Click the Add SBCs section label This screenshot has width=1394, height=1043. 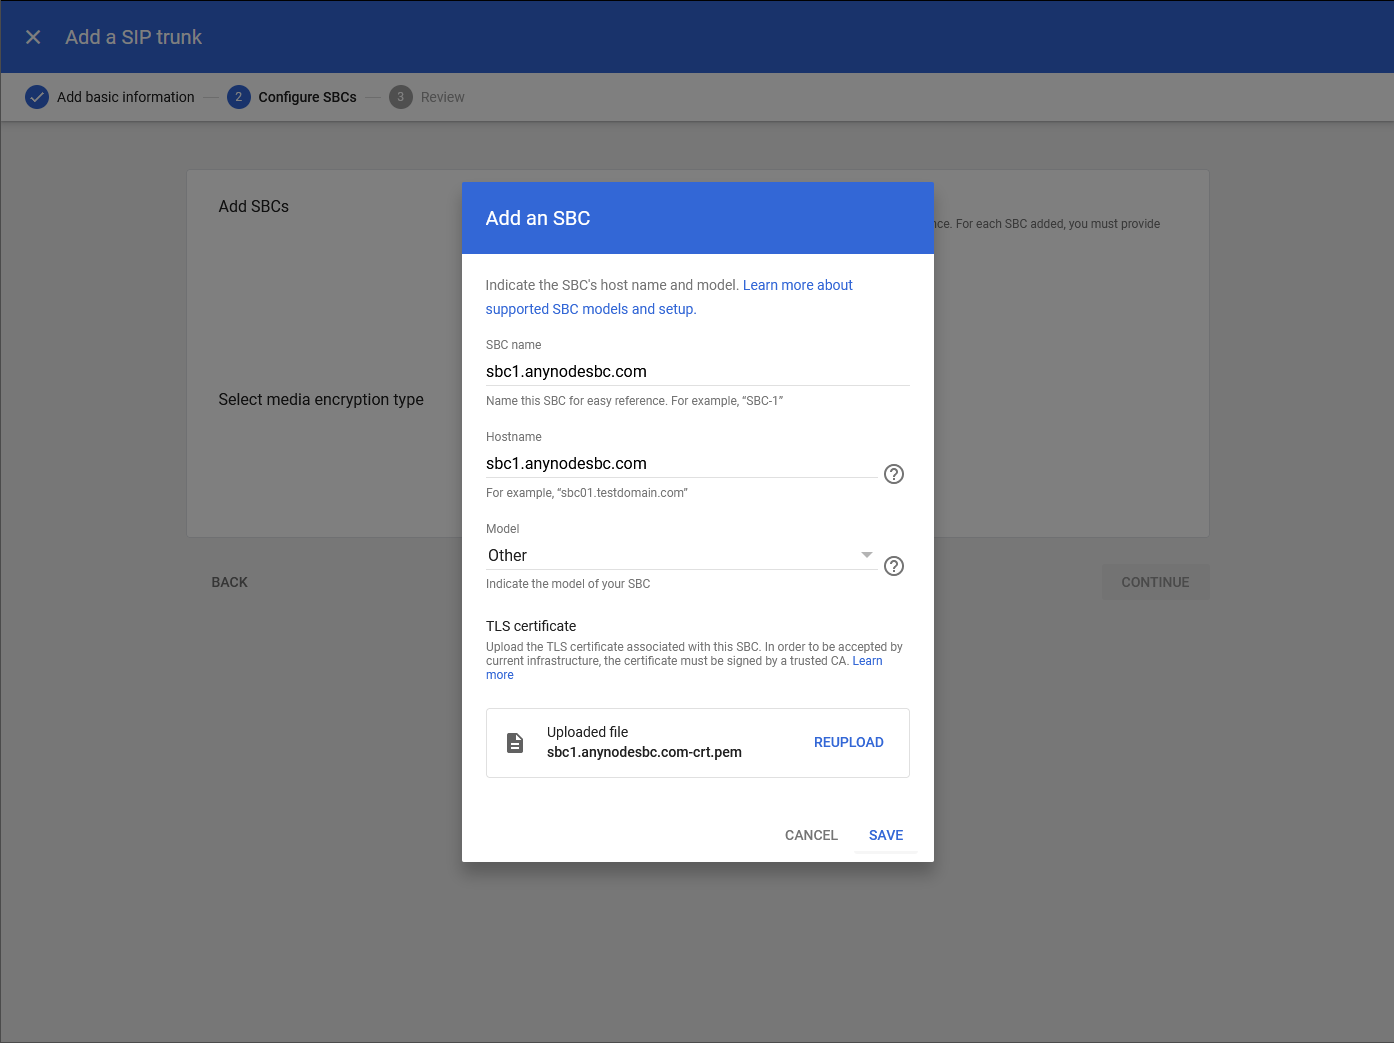coord(254,206)
